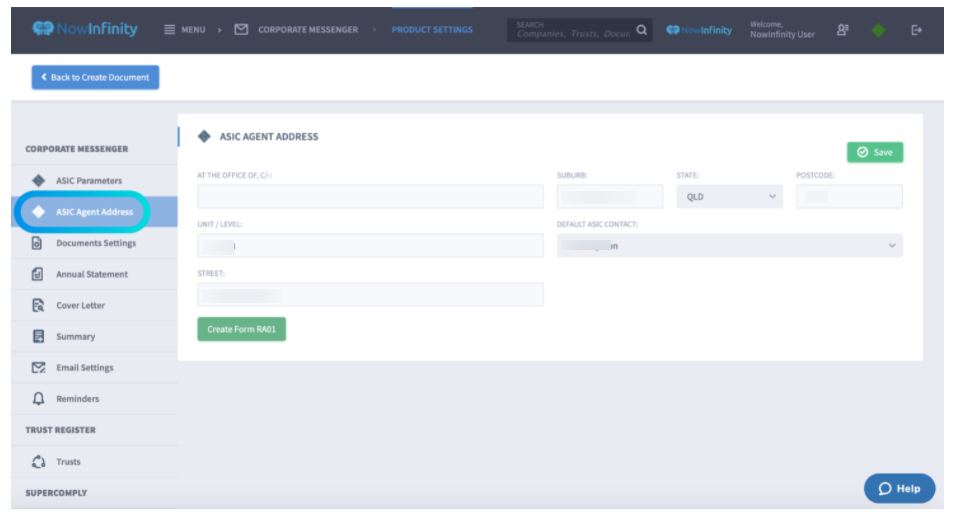Viewport: 956px width, 517px height.
Task: Click the green Save button
Action: pyautogui.click(x=875, y=152)
